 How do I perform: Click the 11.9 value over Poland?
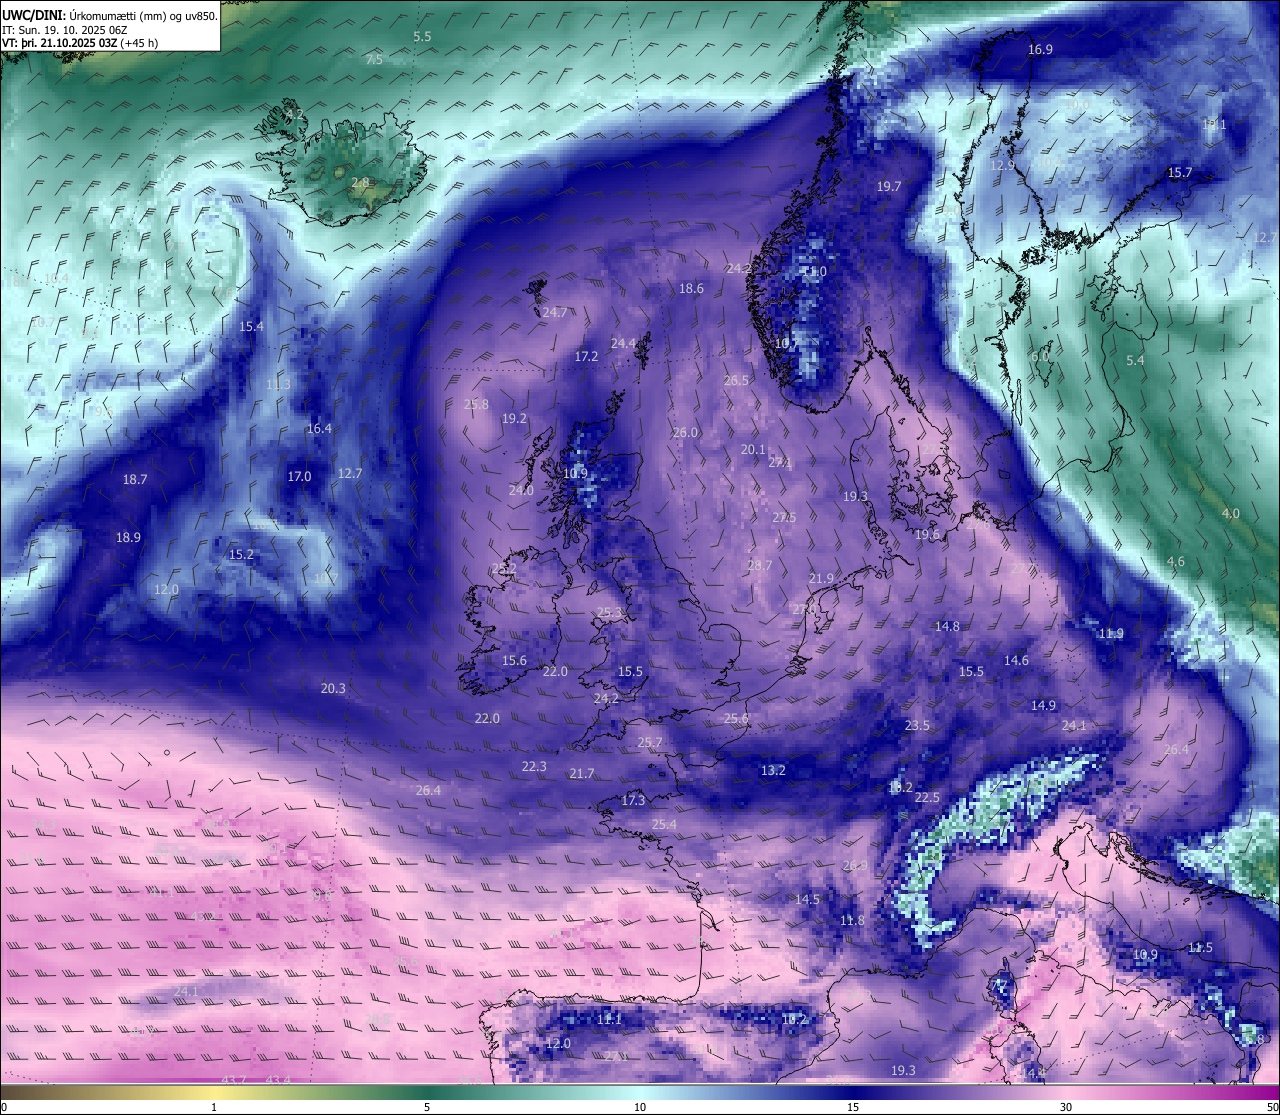(1111, 633)
